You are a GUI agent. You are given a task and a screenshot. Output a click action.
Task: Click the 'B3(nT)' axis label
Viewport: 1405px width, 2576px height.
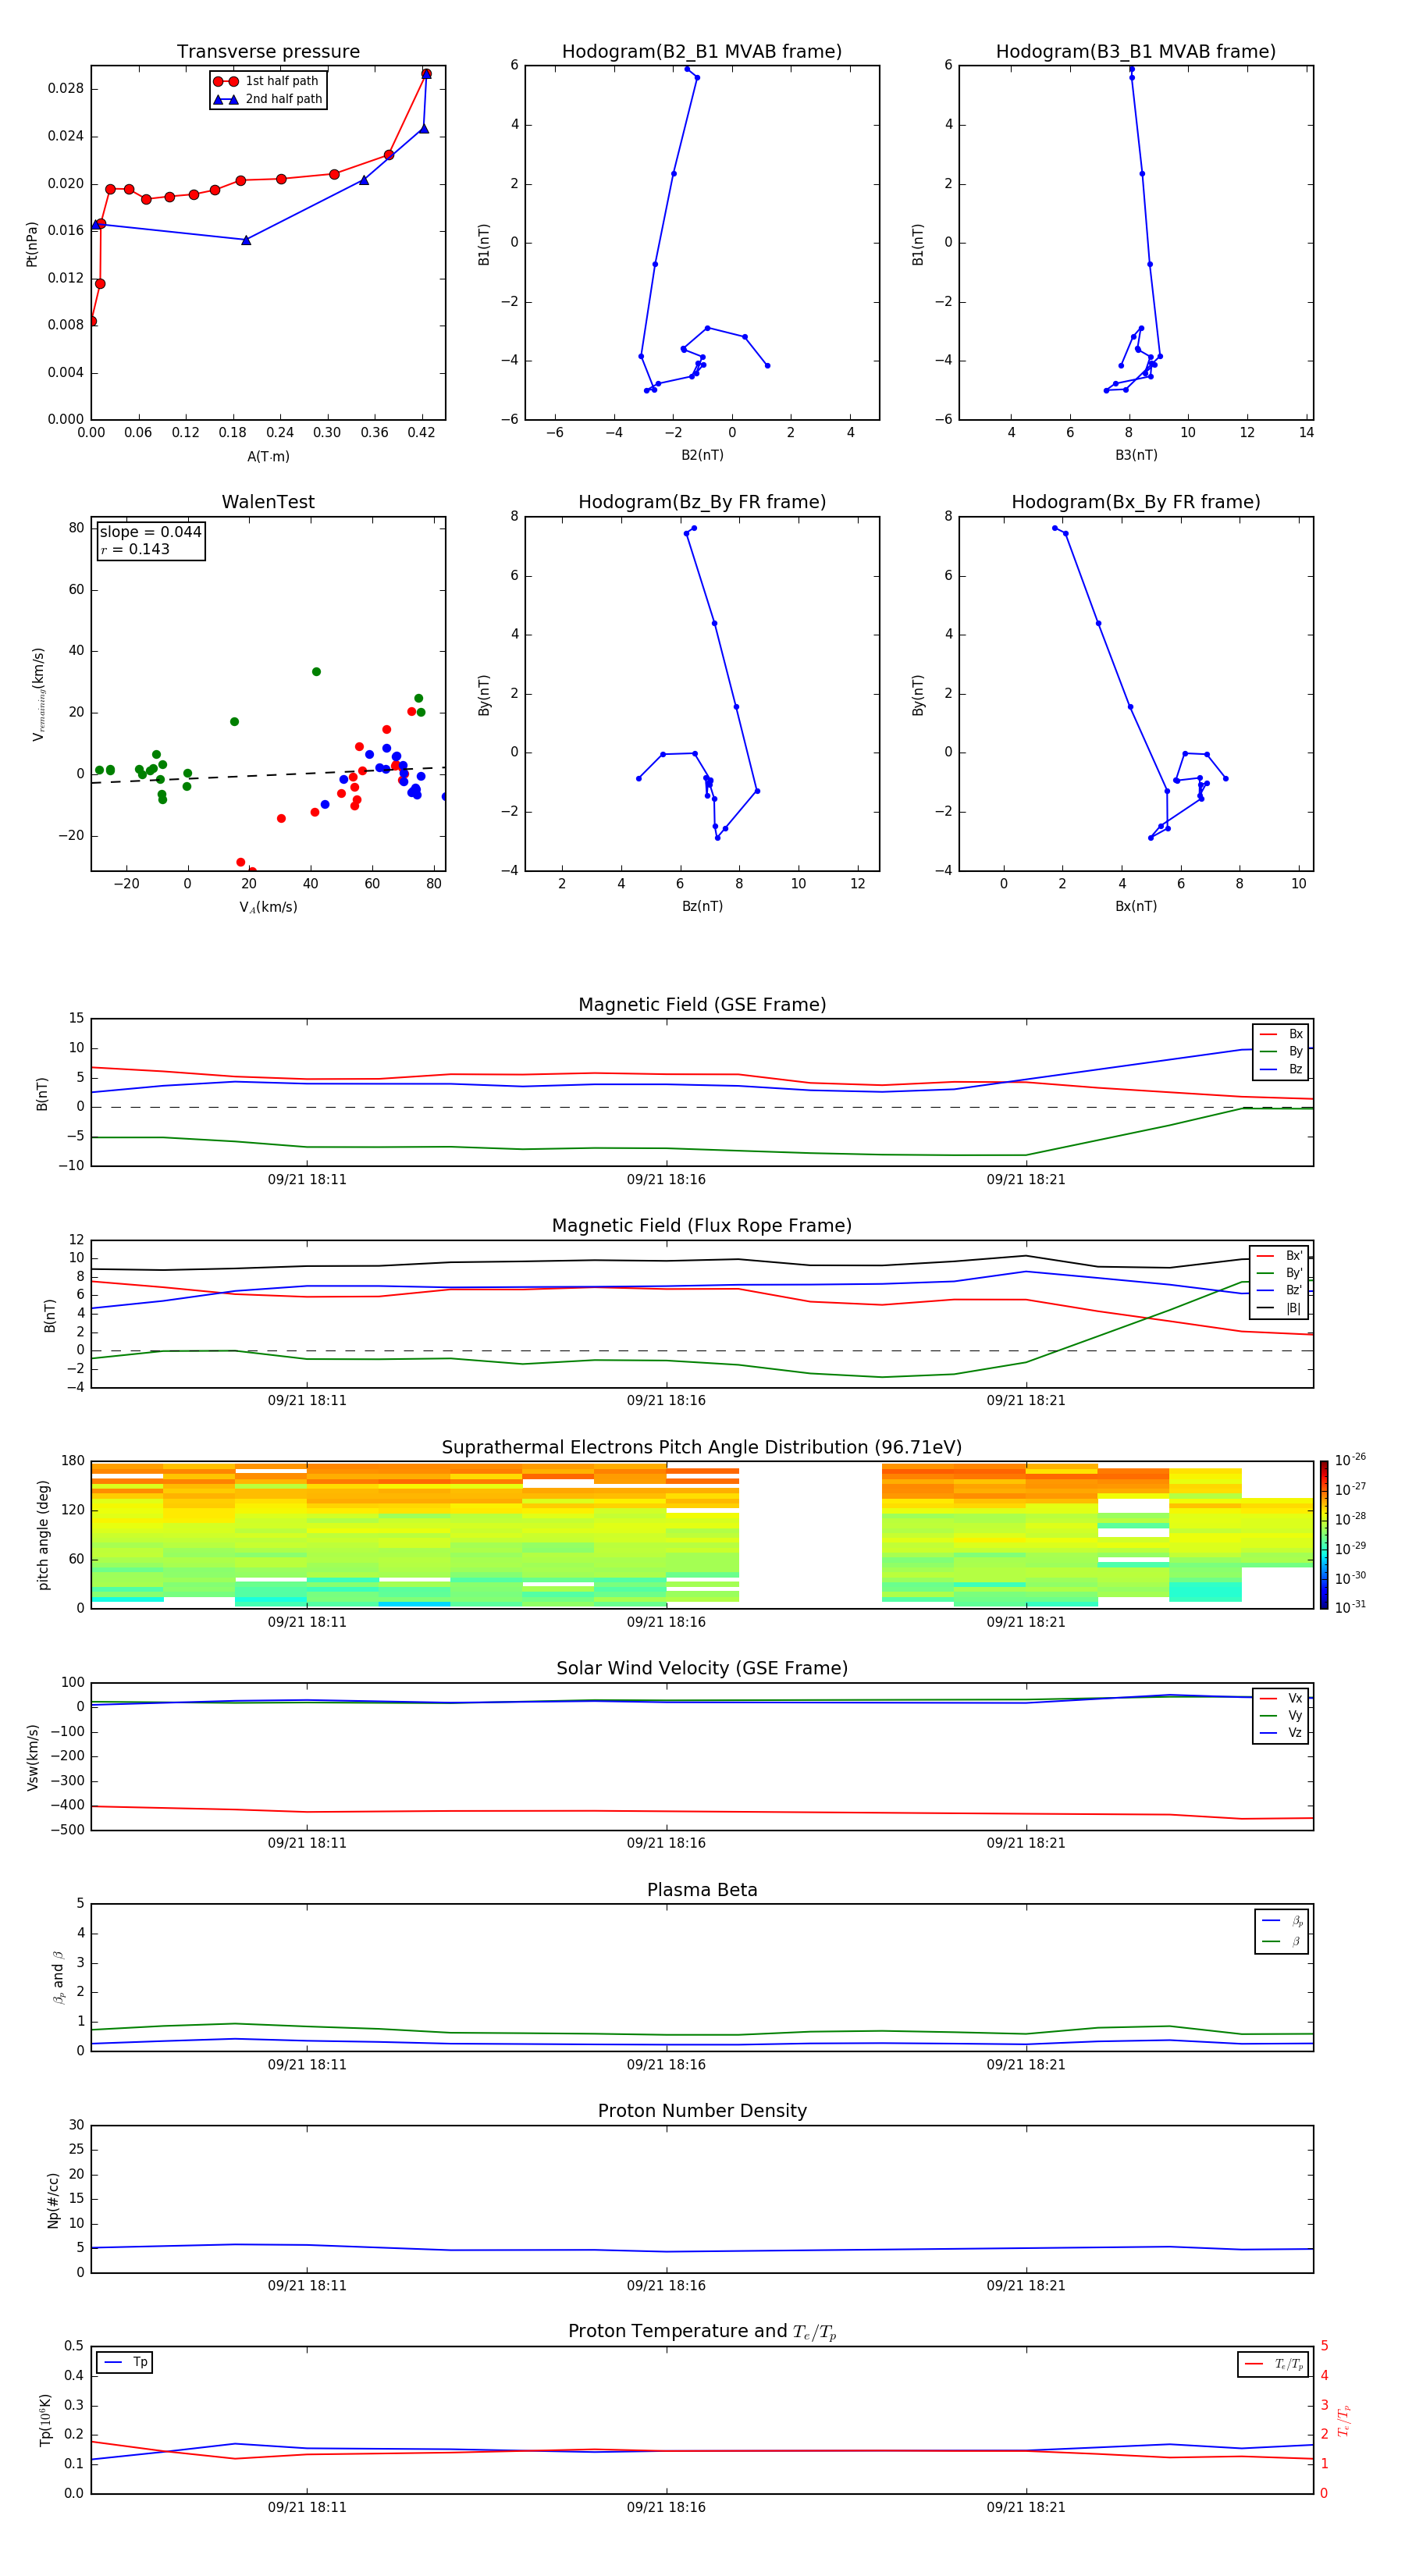click(1136, 455)
